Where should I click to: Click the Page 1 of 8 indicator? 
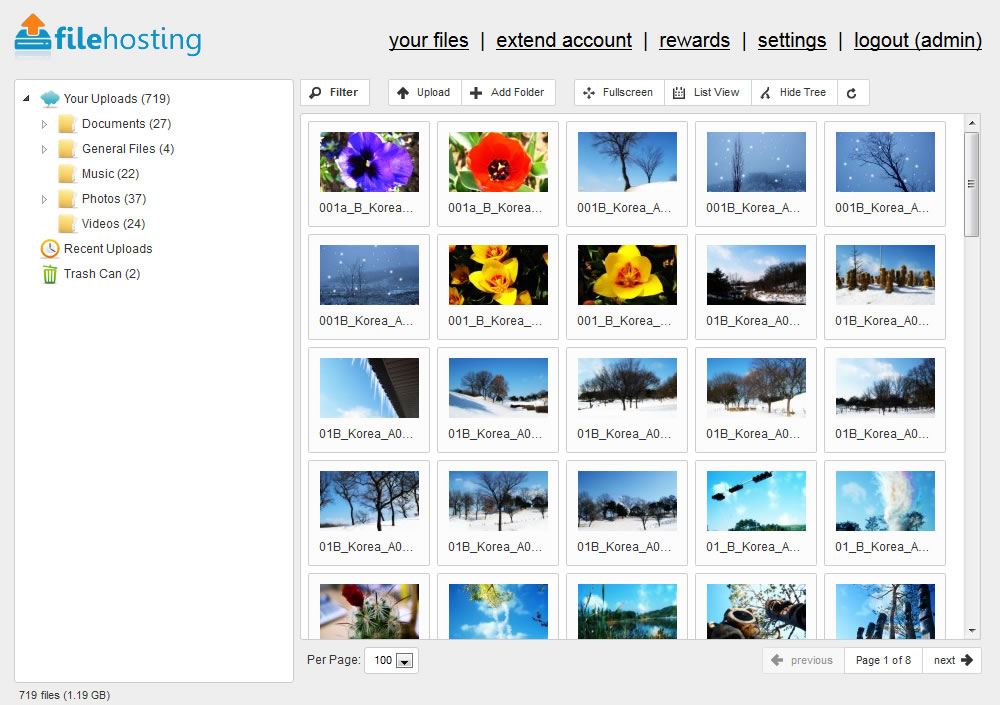click(x=883, y=660)
